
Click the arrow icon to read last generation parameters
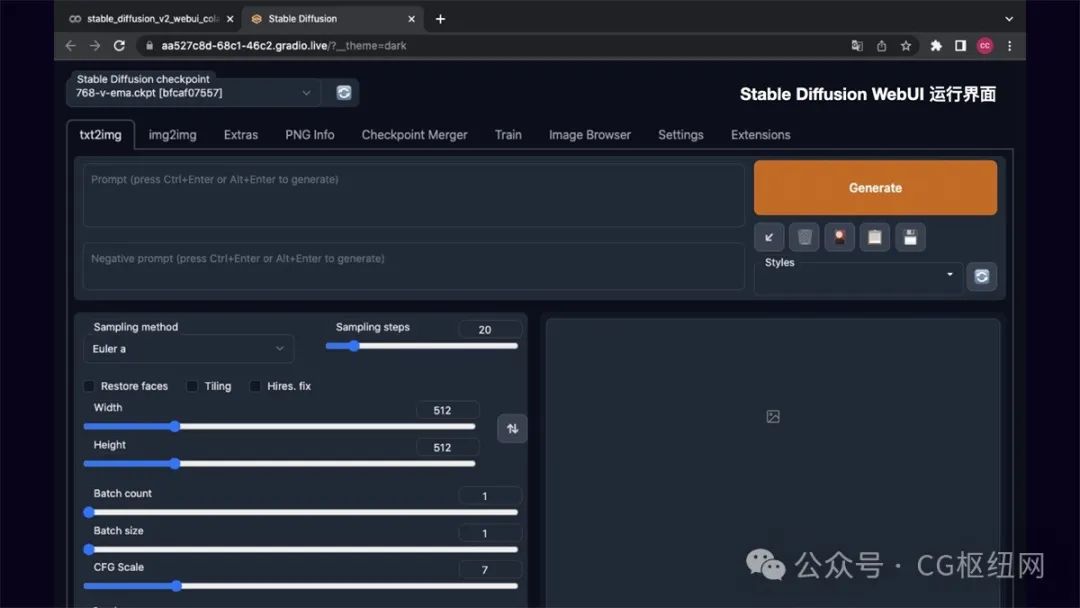point(769,238)
